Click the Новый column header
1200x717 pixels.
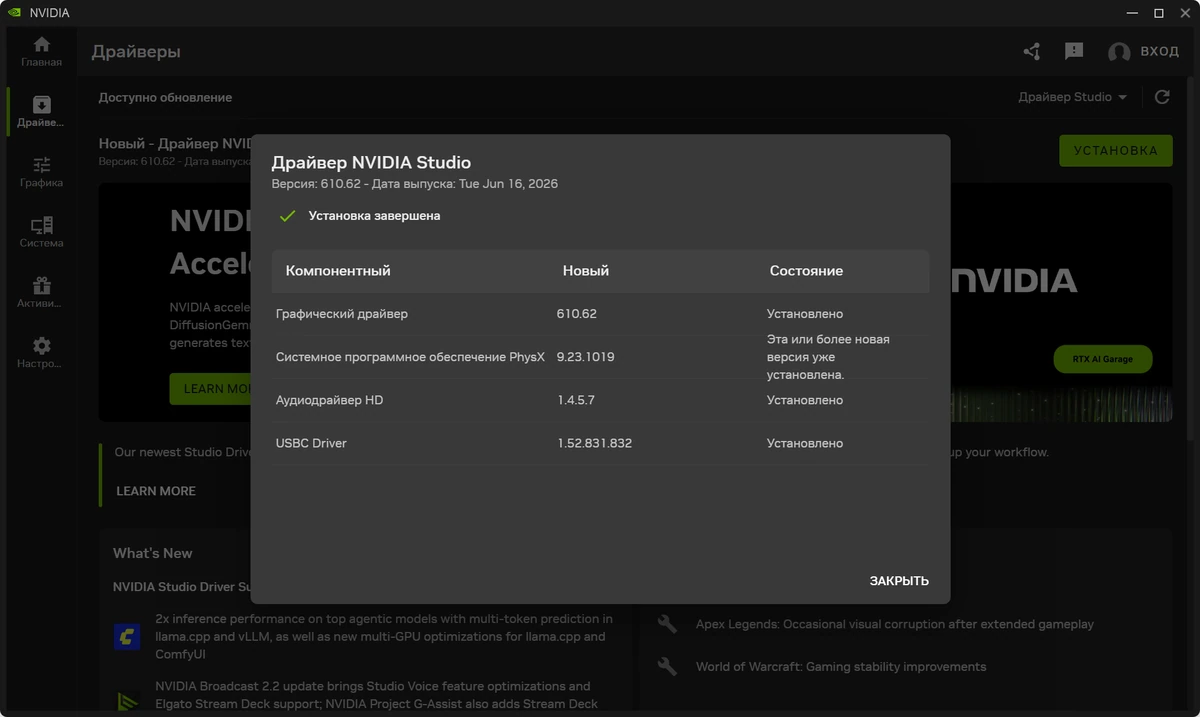[x=586, y=271]
